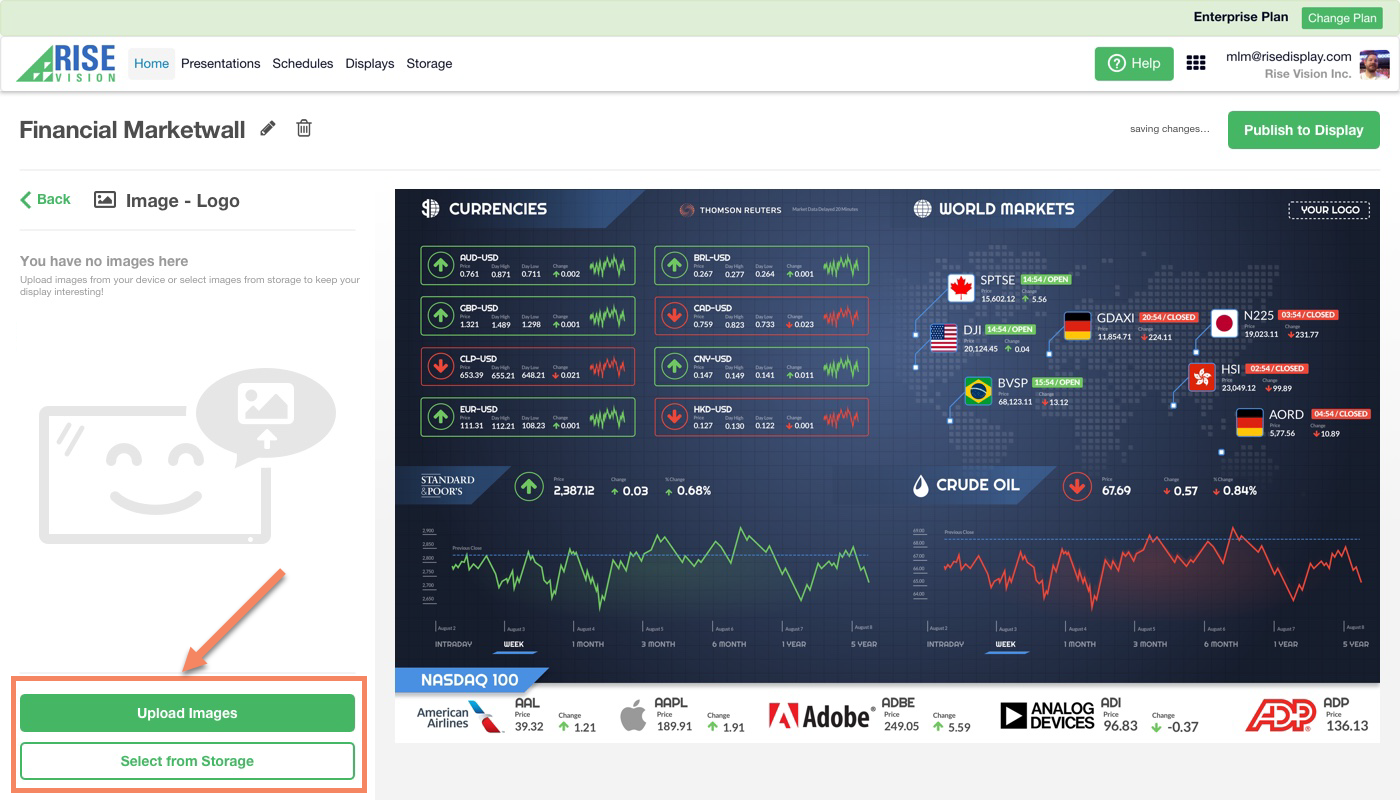
Task: Open the apps grid icon
Action: (1195, 63)
